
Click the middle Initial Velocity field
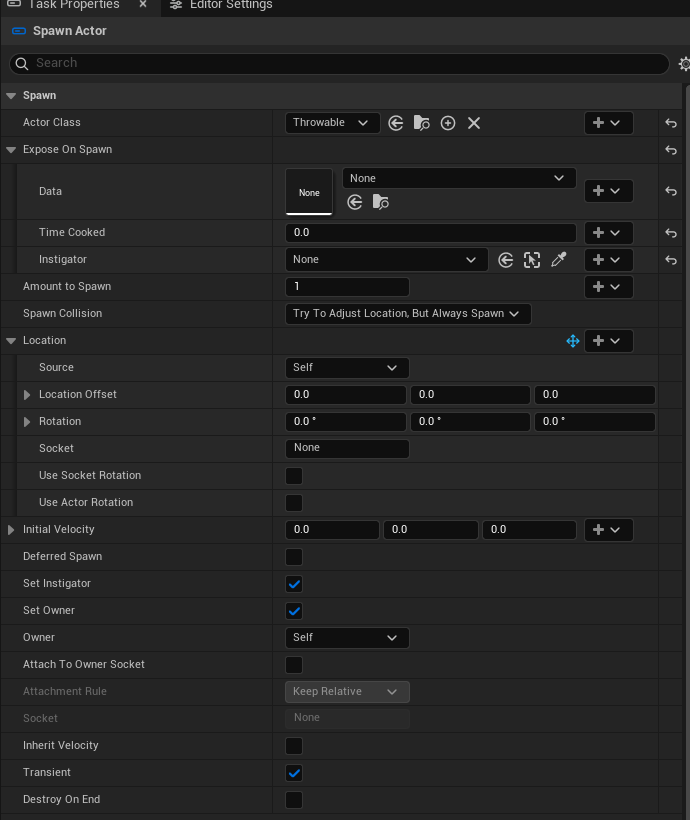click(431, 530)
